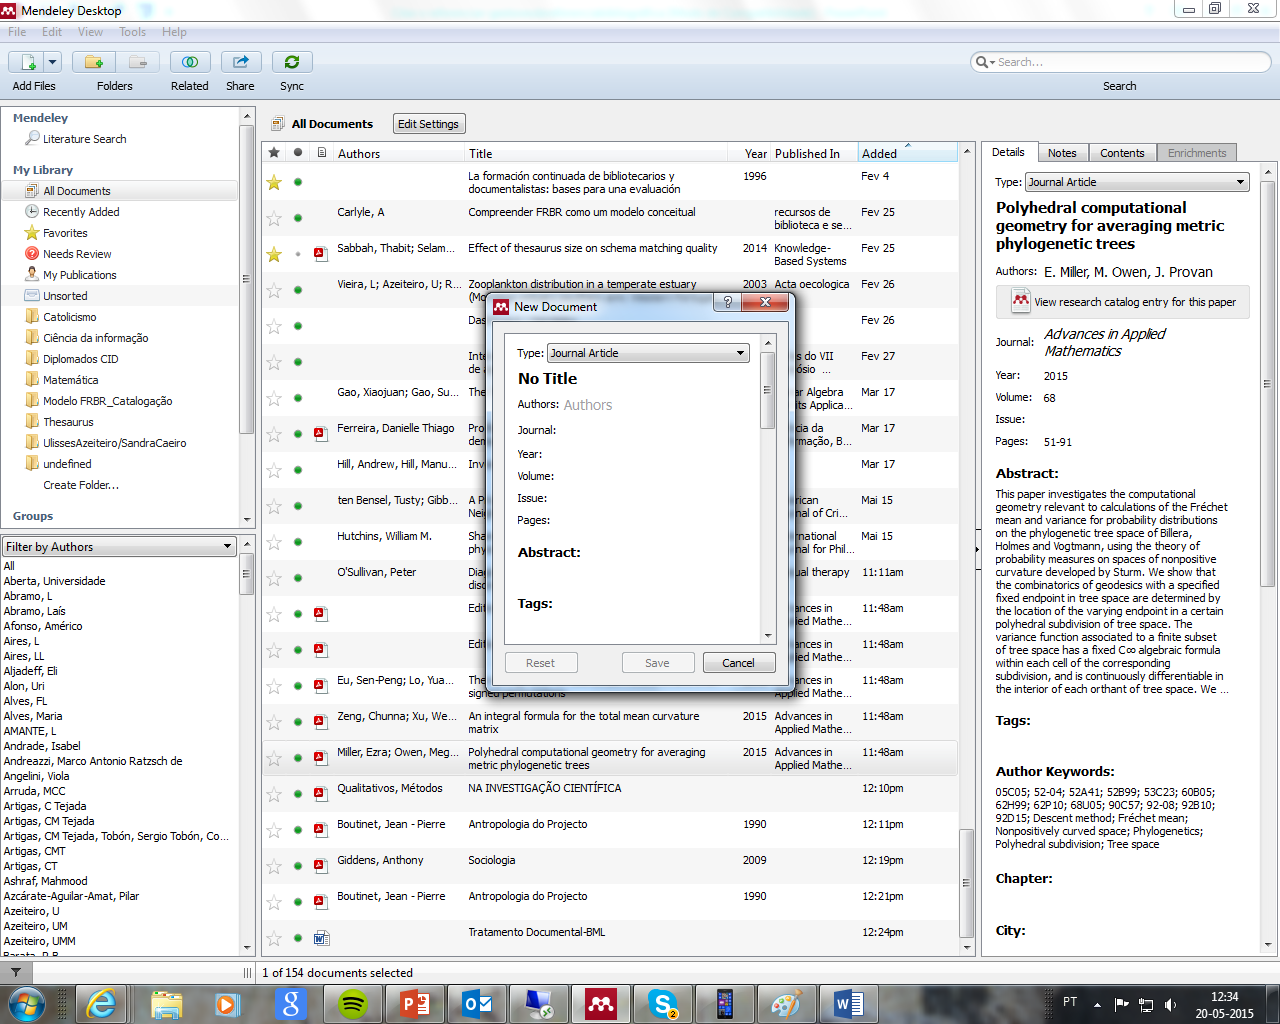Click the Windows Start button
The width and height of the screenshot is (1280, 1024).
(26, 1003)
